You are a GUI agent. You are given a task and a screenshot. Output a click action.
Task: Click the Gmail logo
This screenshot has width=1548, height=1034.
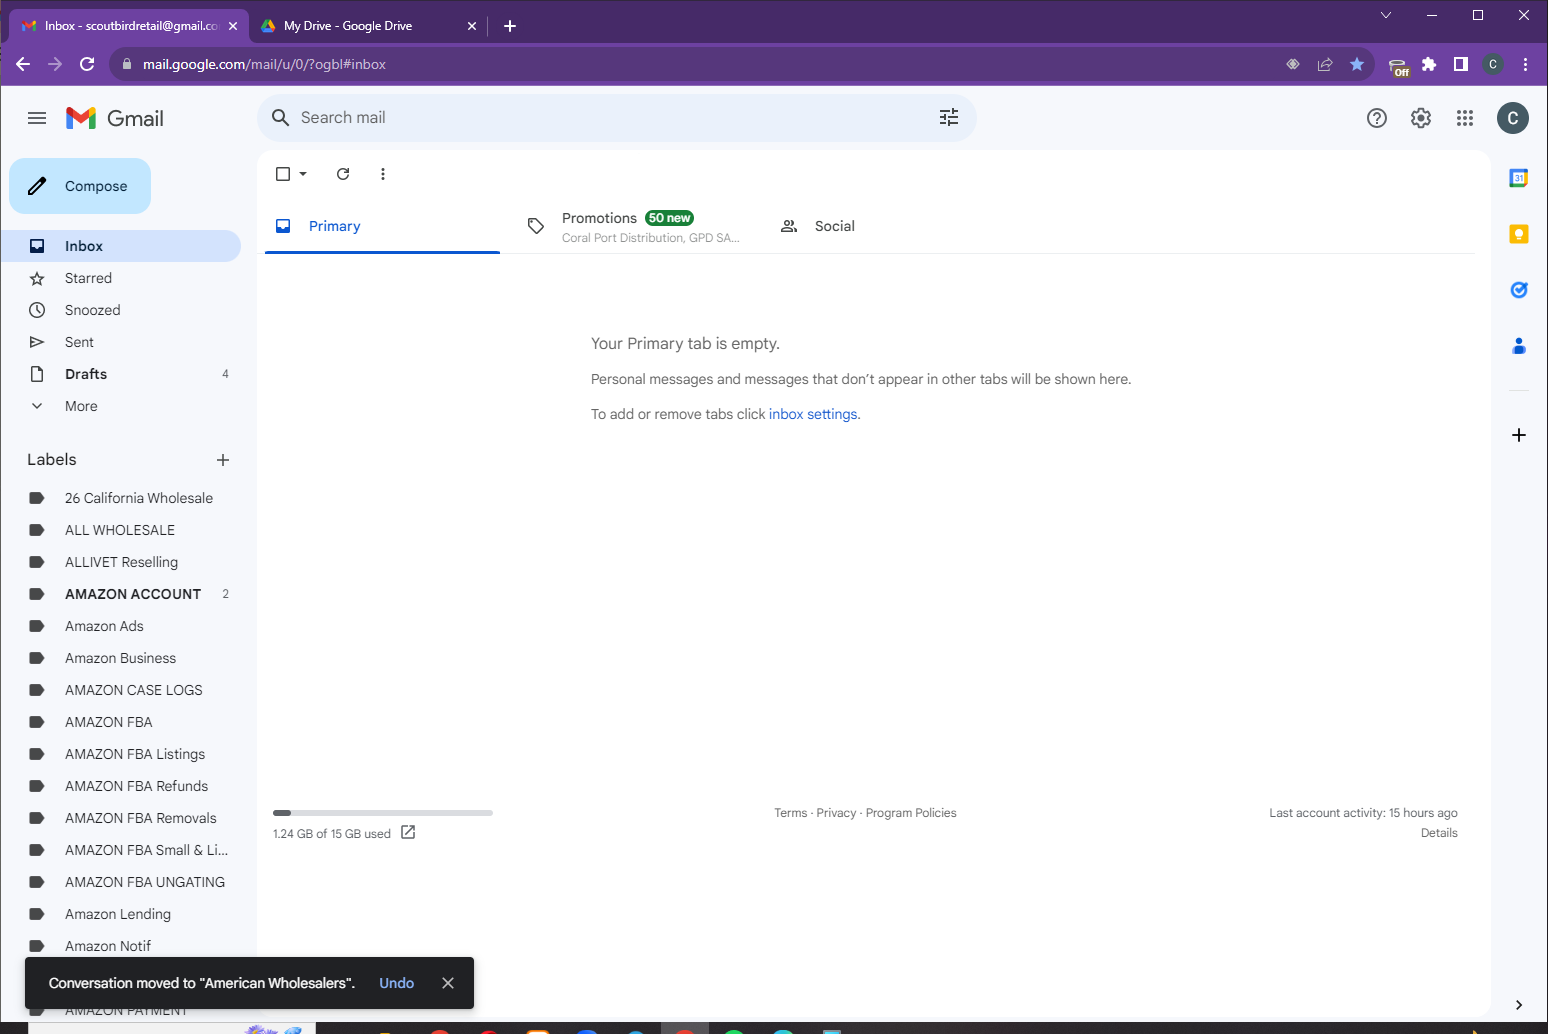coord(115,118)
